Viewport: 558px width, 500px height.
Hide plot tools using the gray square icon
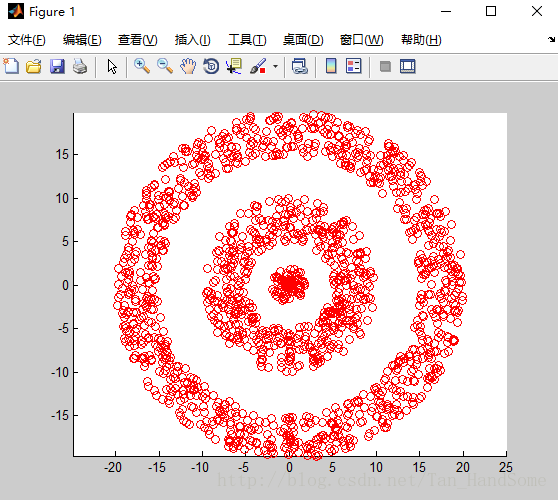[385, 67]
